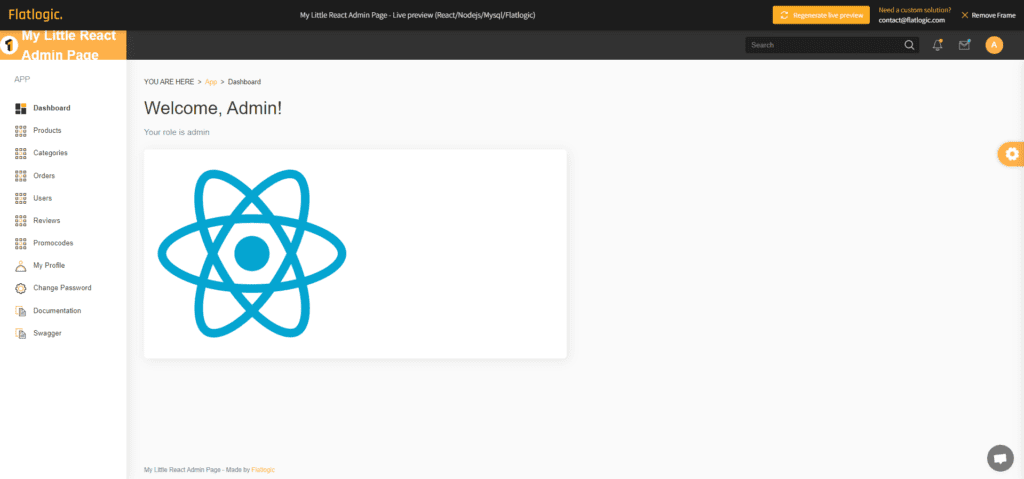
Task: Open the orange settings gear tab
Action: (x=1011, y=154)
